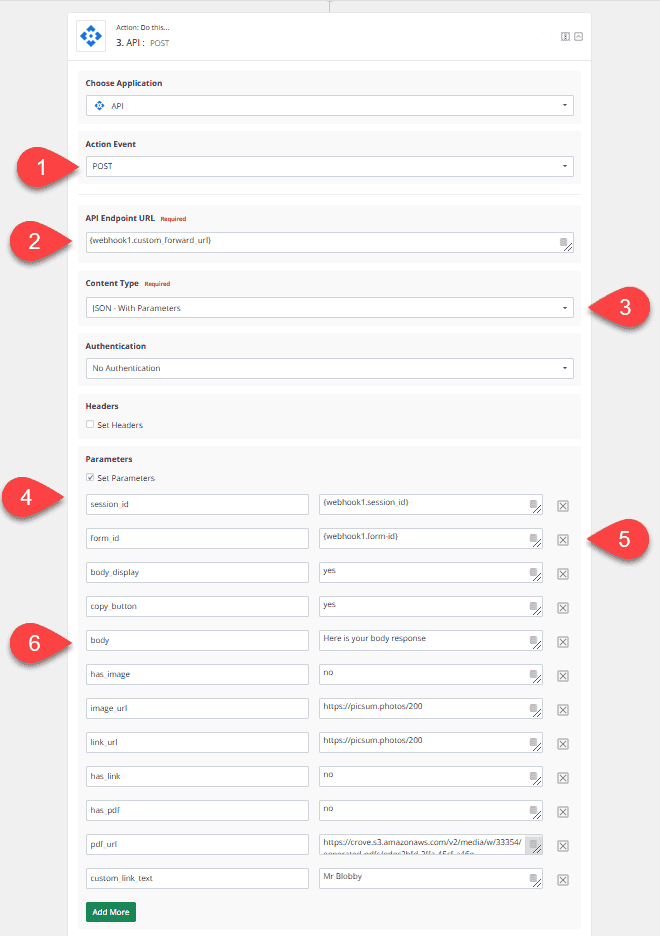Remove the pdf_url parameter row

563,846
